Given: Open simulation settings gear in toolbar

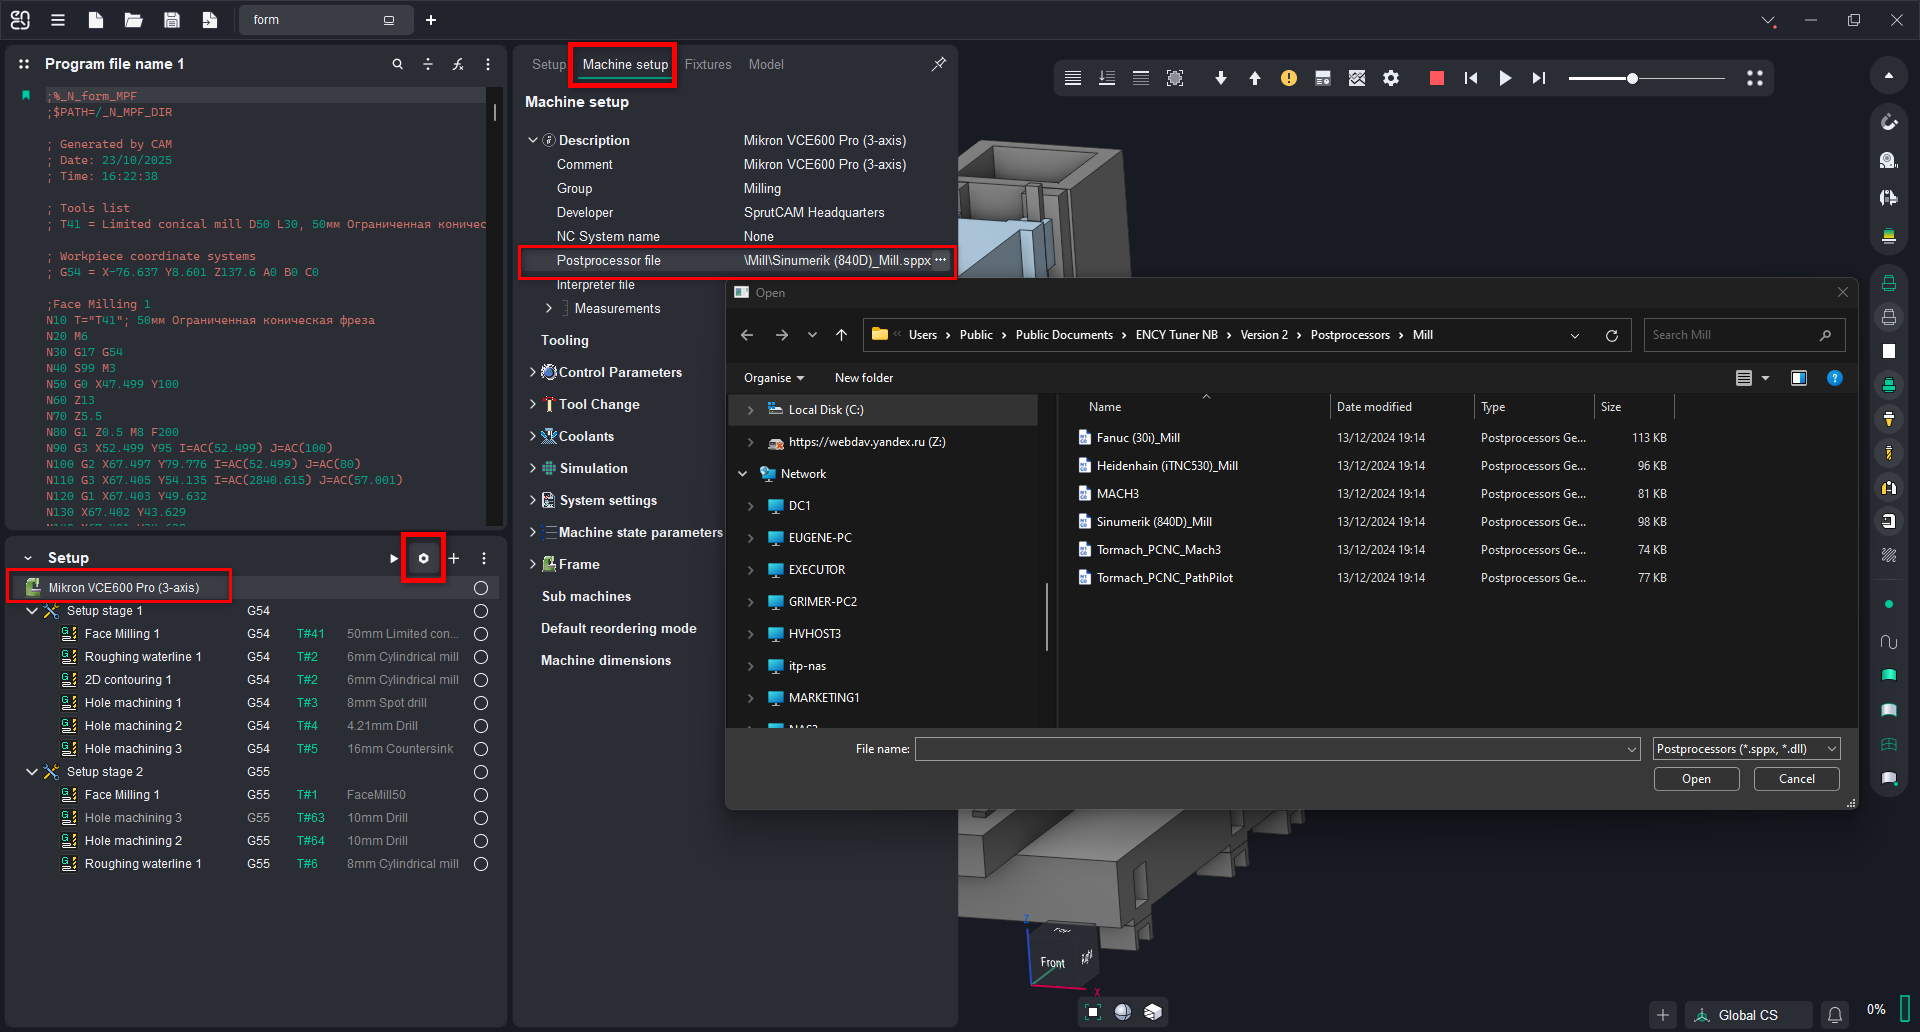Looking at the screenshot, I should pyautogui.click(x=1391, y=78).
